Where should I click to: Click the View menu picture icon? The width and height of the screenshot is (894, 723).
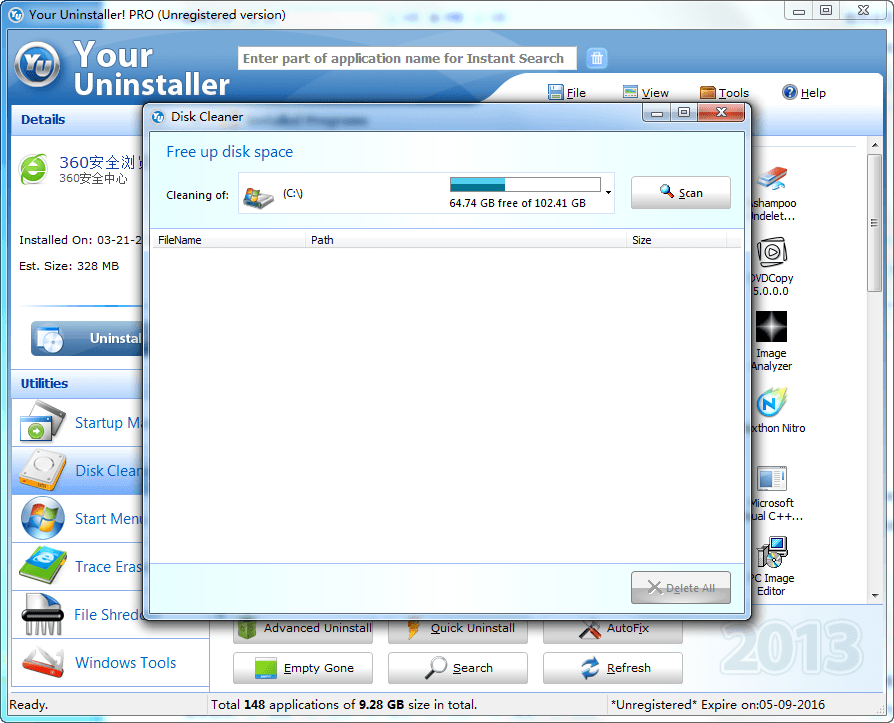(630, 92)
